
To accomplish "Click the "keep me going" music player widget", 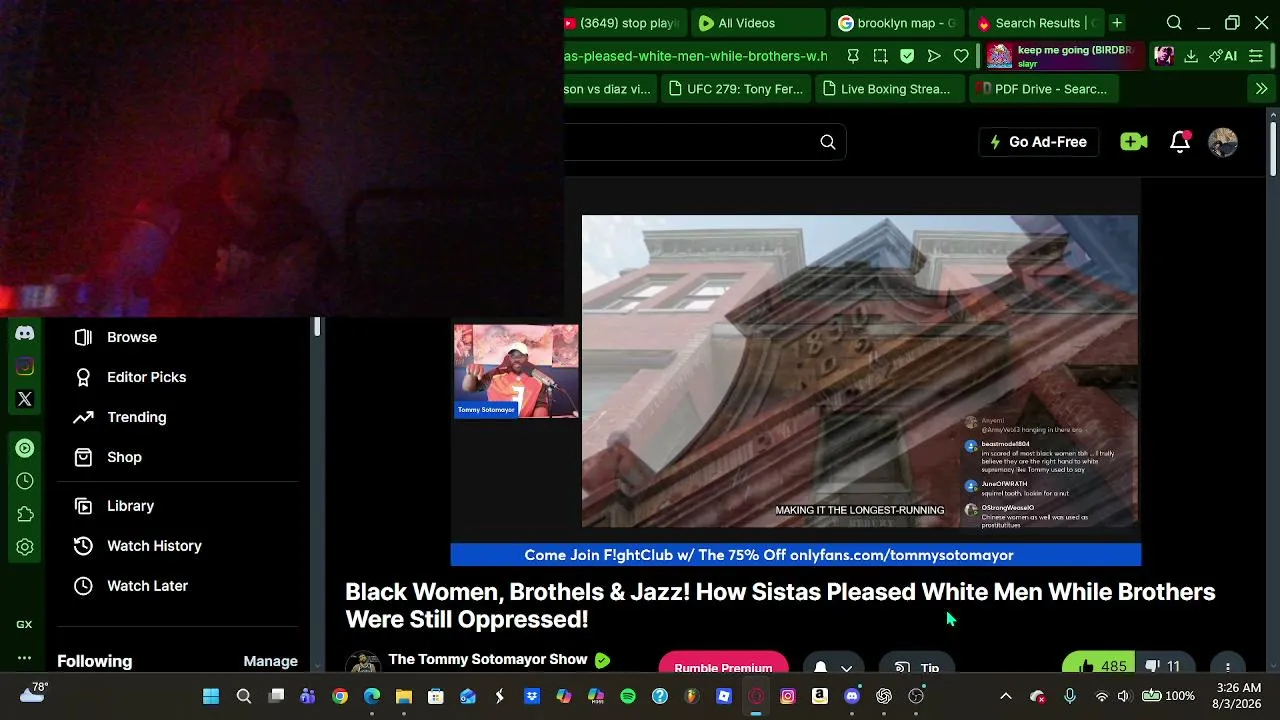I will click(x=1064, y=56).
